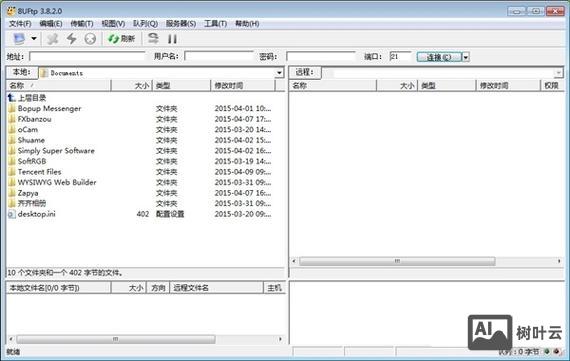
Task: Open the 视图(V) menu
Action: [x=113, y=24]
